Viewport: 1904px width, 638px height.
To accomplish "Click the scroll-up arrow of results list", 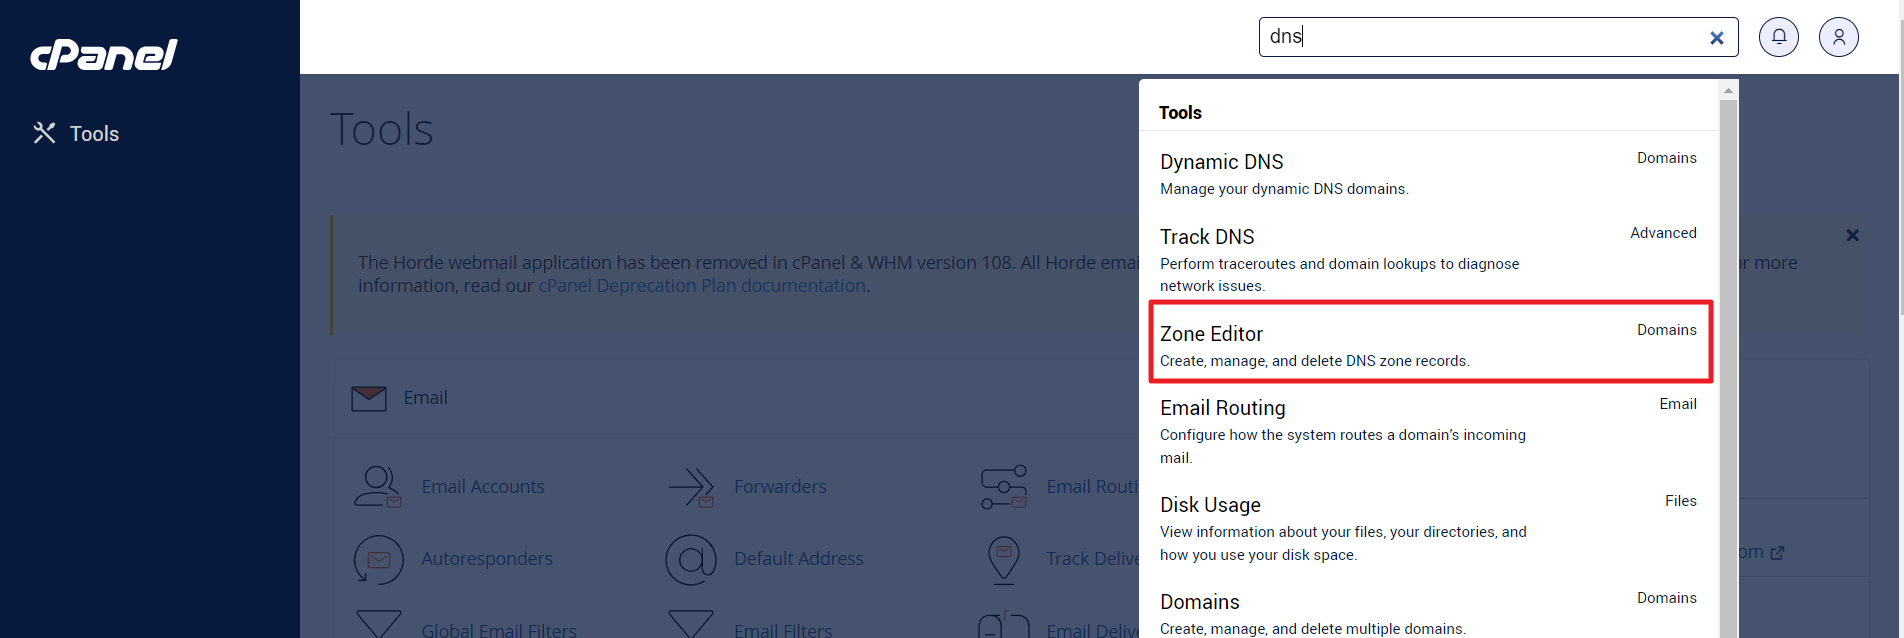I will click(x=1728, y=90).
